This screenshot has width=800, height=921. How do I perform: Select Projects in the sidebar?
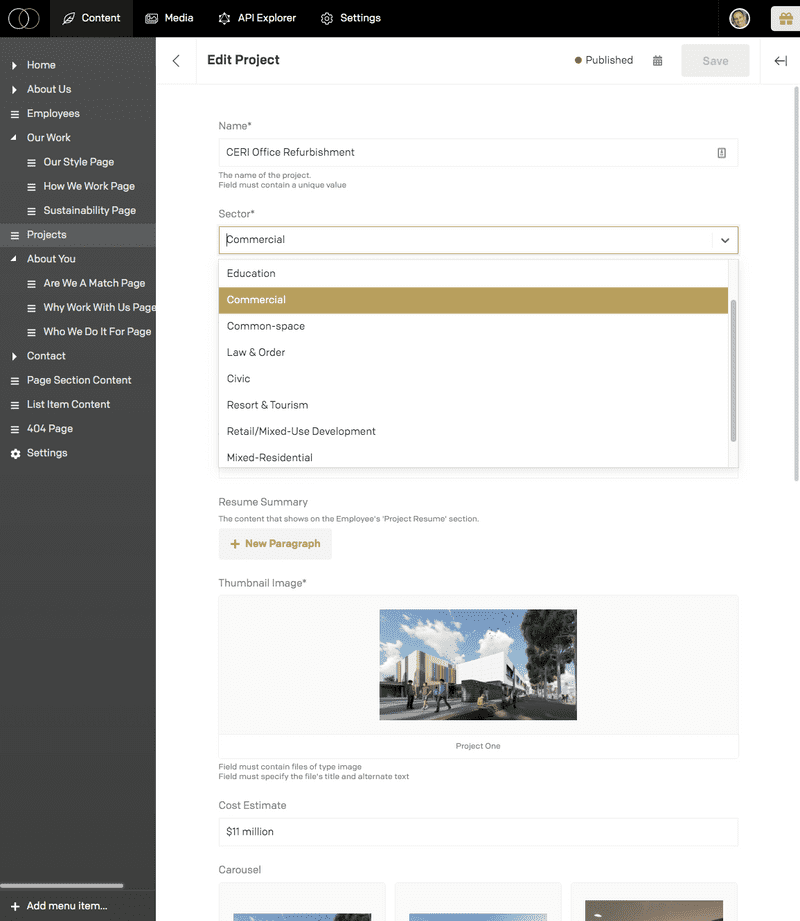click(x=78, y=234)
